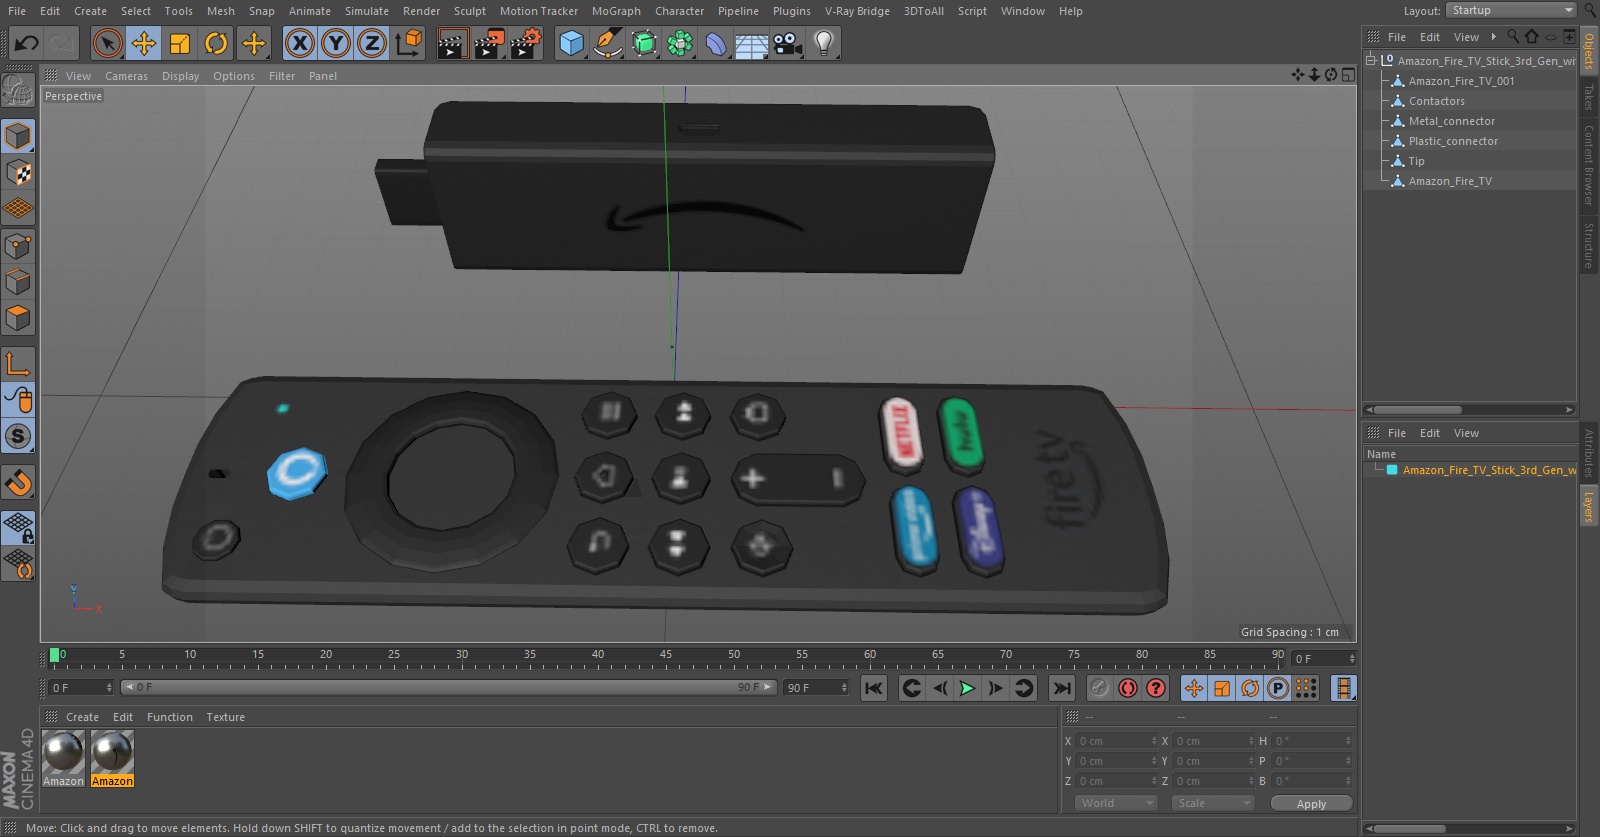The height and width of the screenshot is (837, 1600).
Task: Open the Mesh menu
Action: click(x=221, y=11)
